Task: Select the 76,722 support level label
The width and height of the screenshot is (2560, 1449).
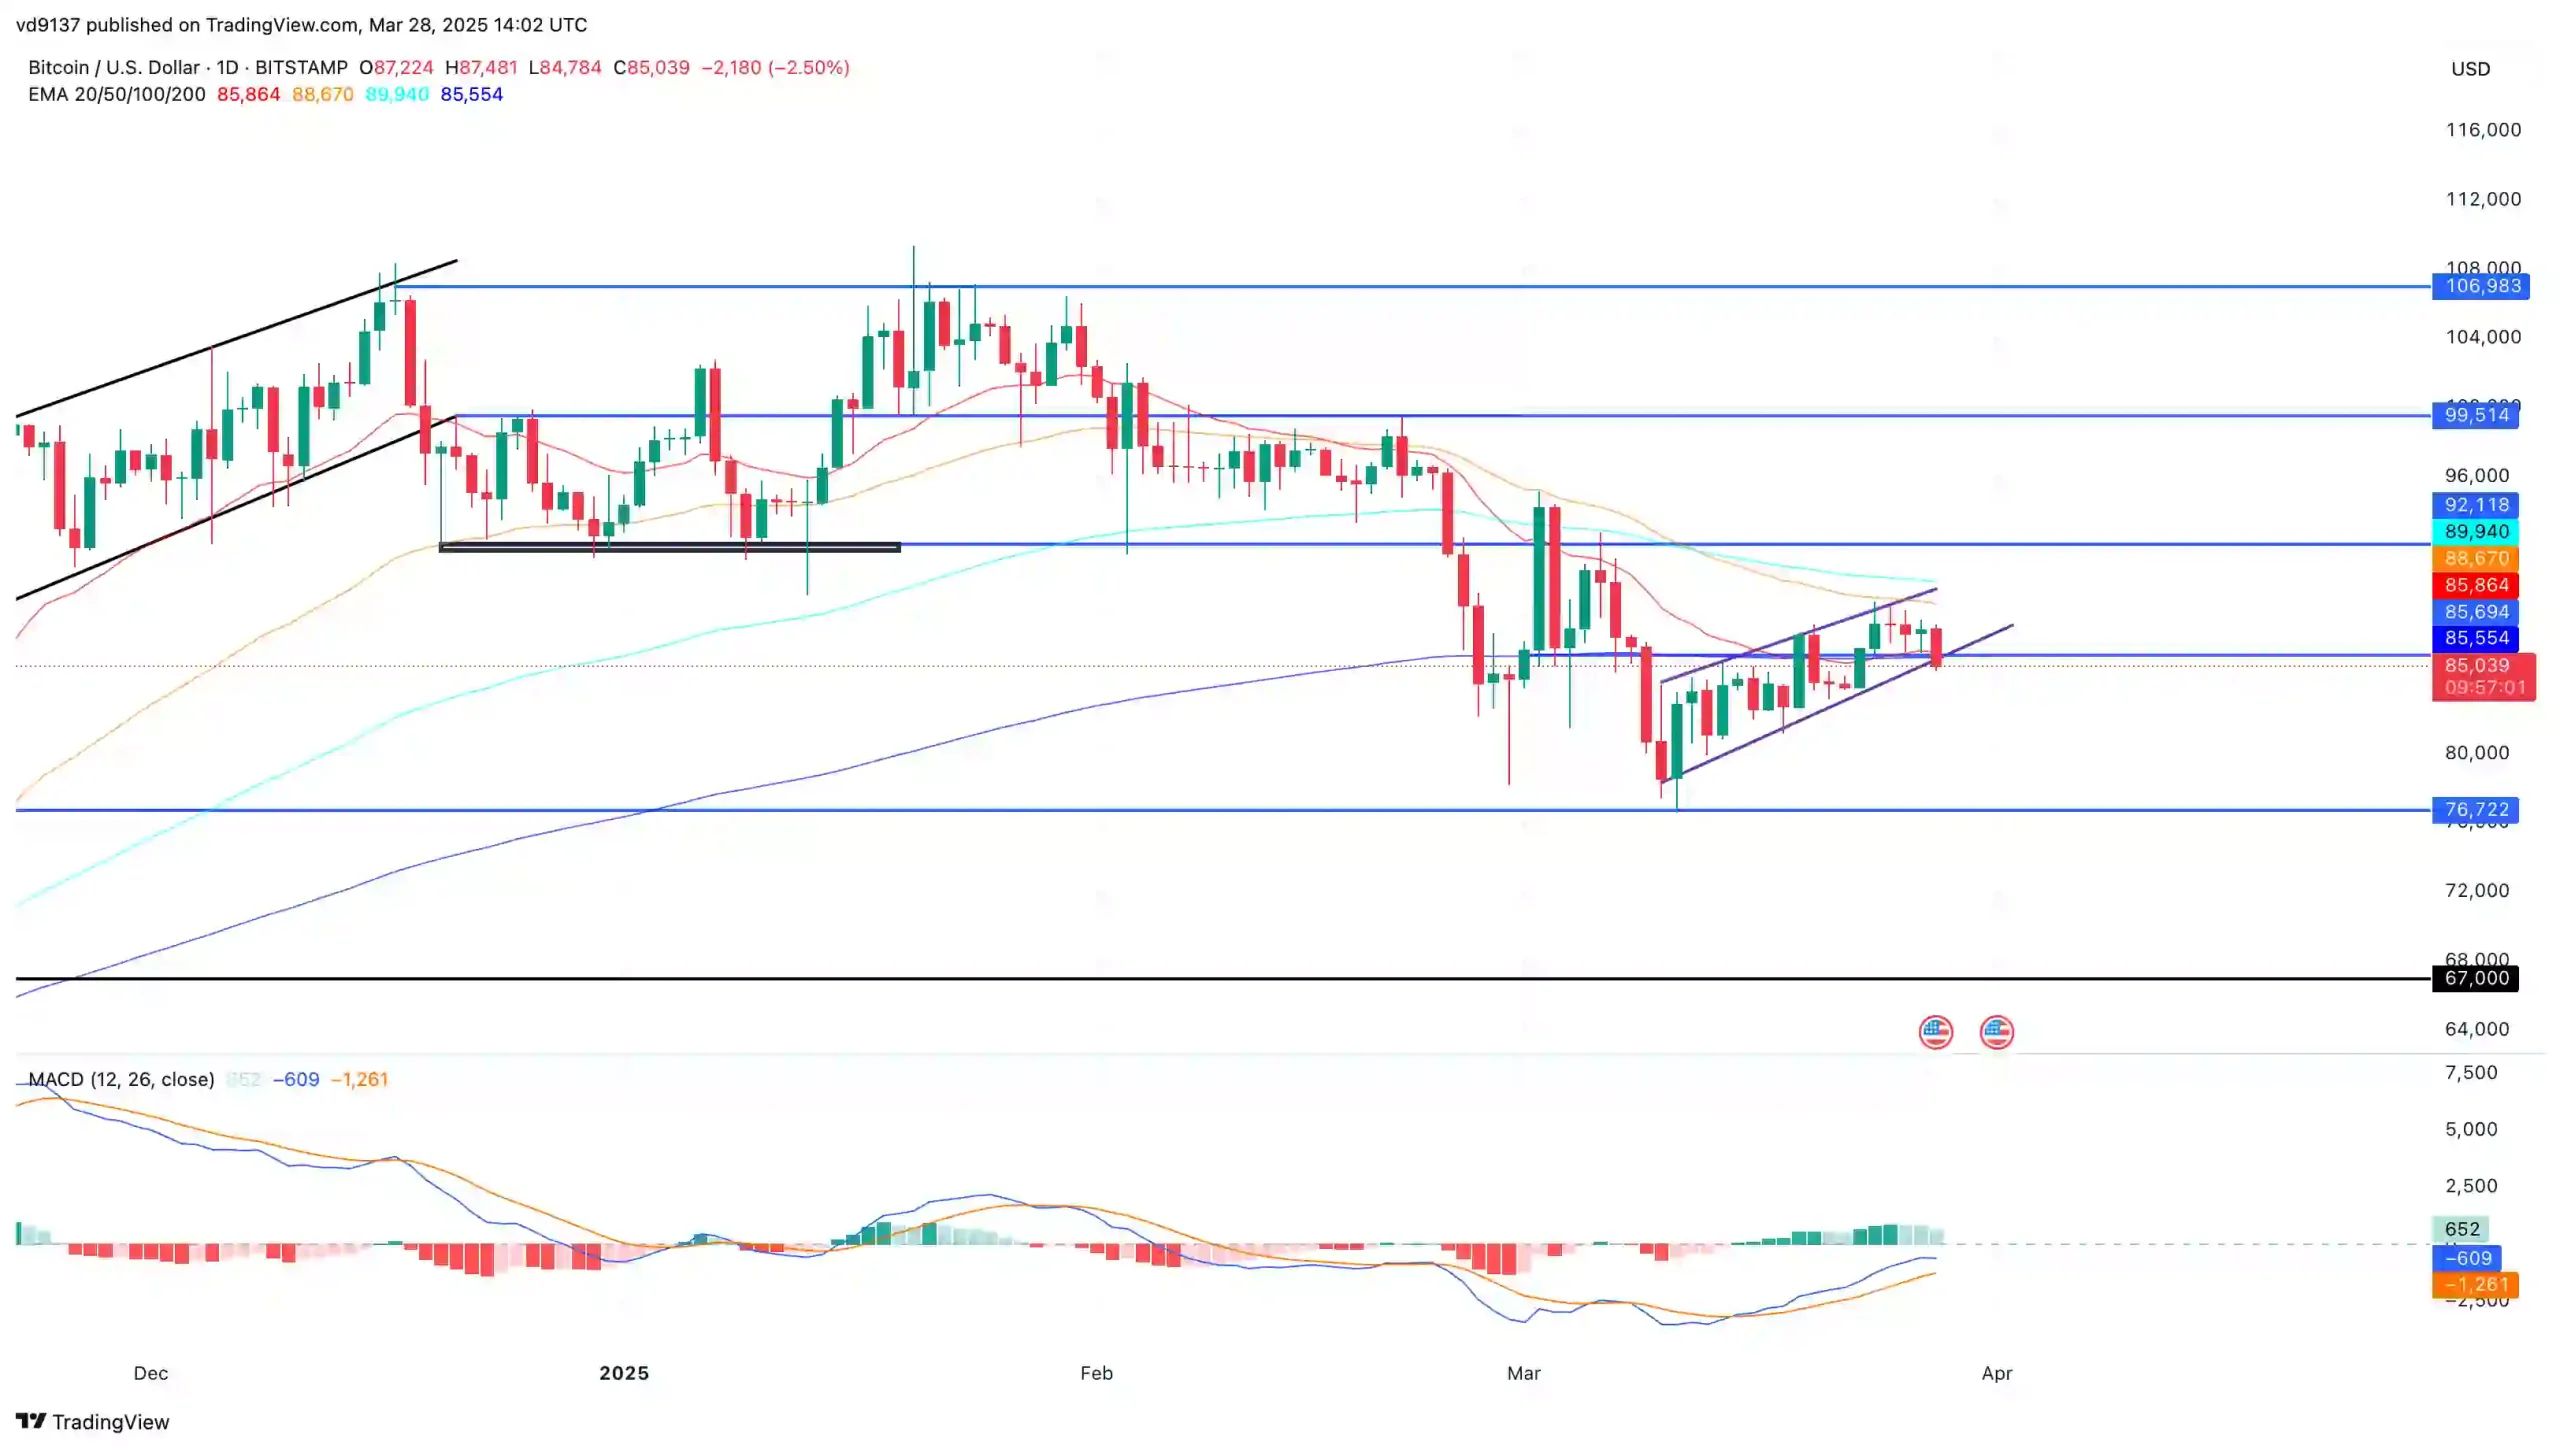Action: [x=2474, y=810]
